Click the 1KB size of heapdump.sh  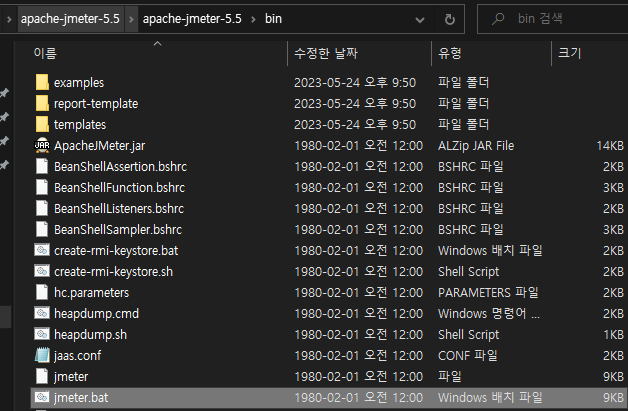[x=613, y=334]
